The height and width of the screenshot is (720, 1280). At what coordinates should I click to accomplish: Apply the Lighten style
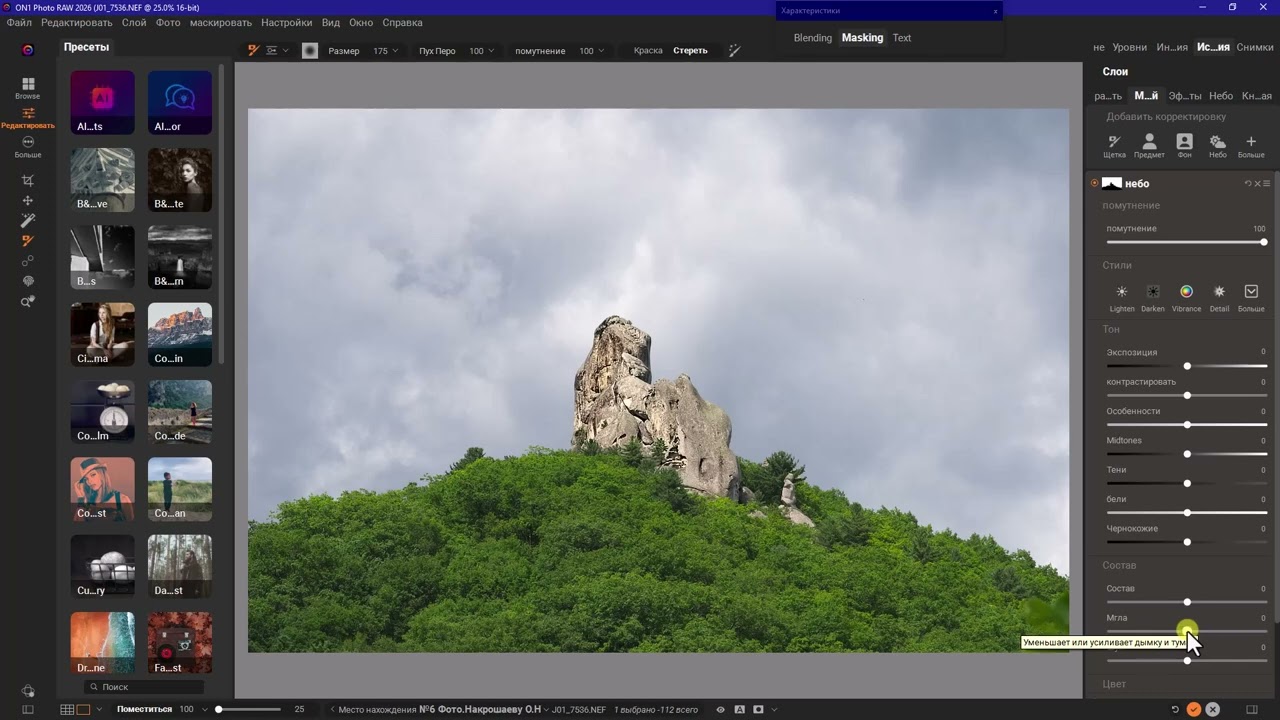(1122, 298)
